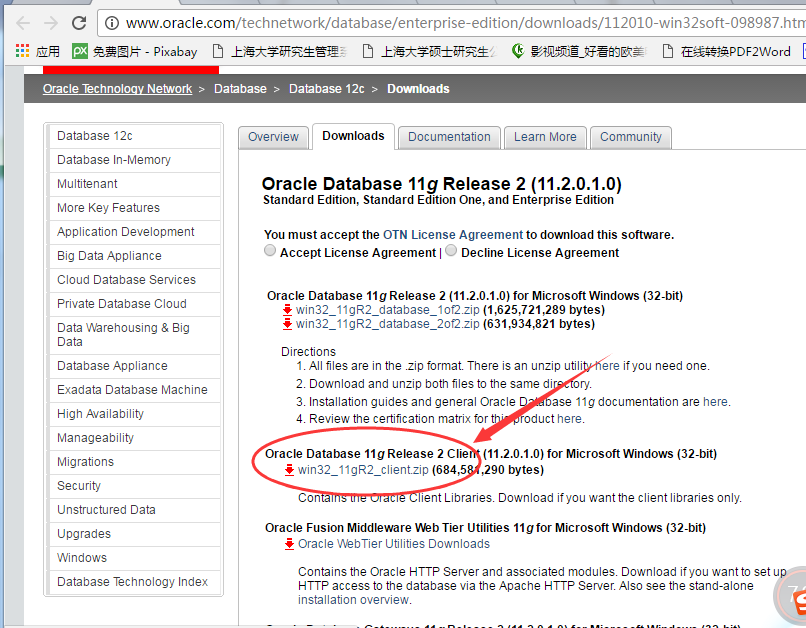
Task: Download win32_11gR2_client.zip
Action: click(x=363, y=470)
